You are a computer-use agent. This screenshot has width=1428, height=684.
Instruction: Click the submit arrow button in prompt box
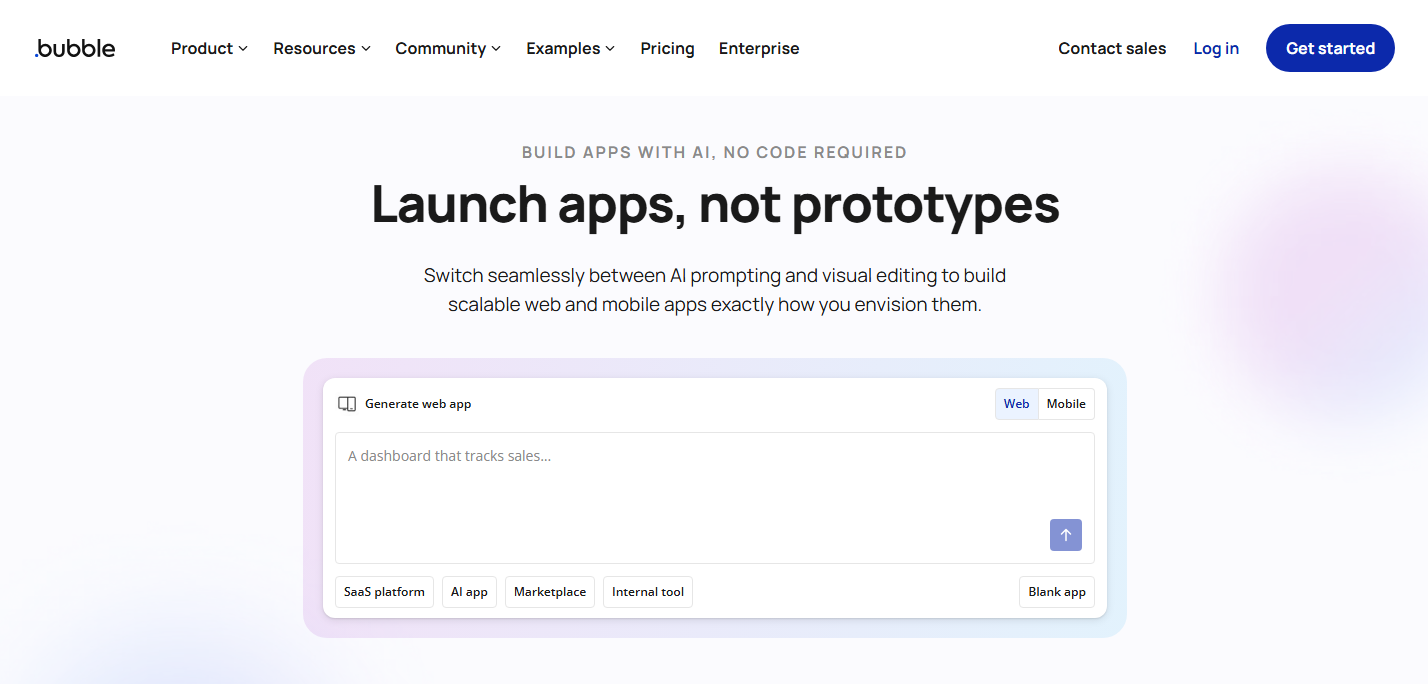coord(1065,535)
